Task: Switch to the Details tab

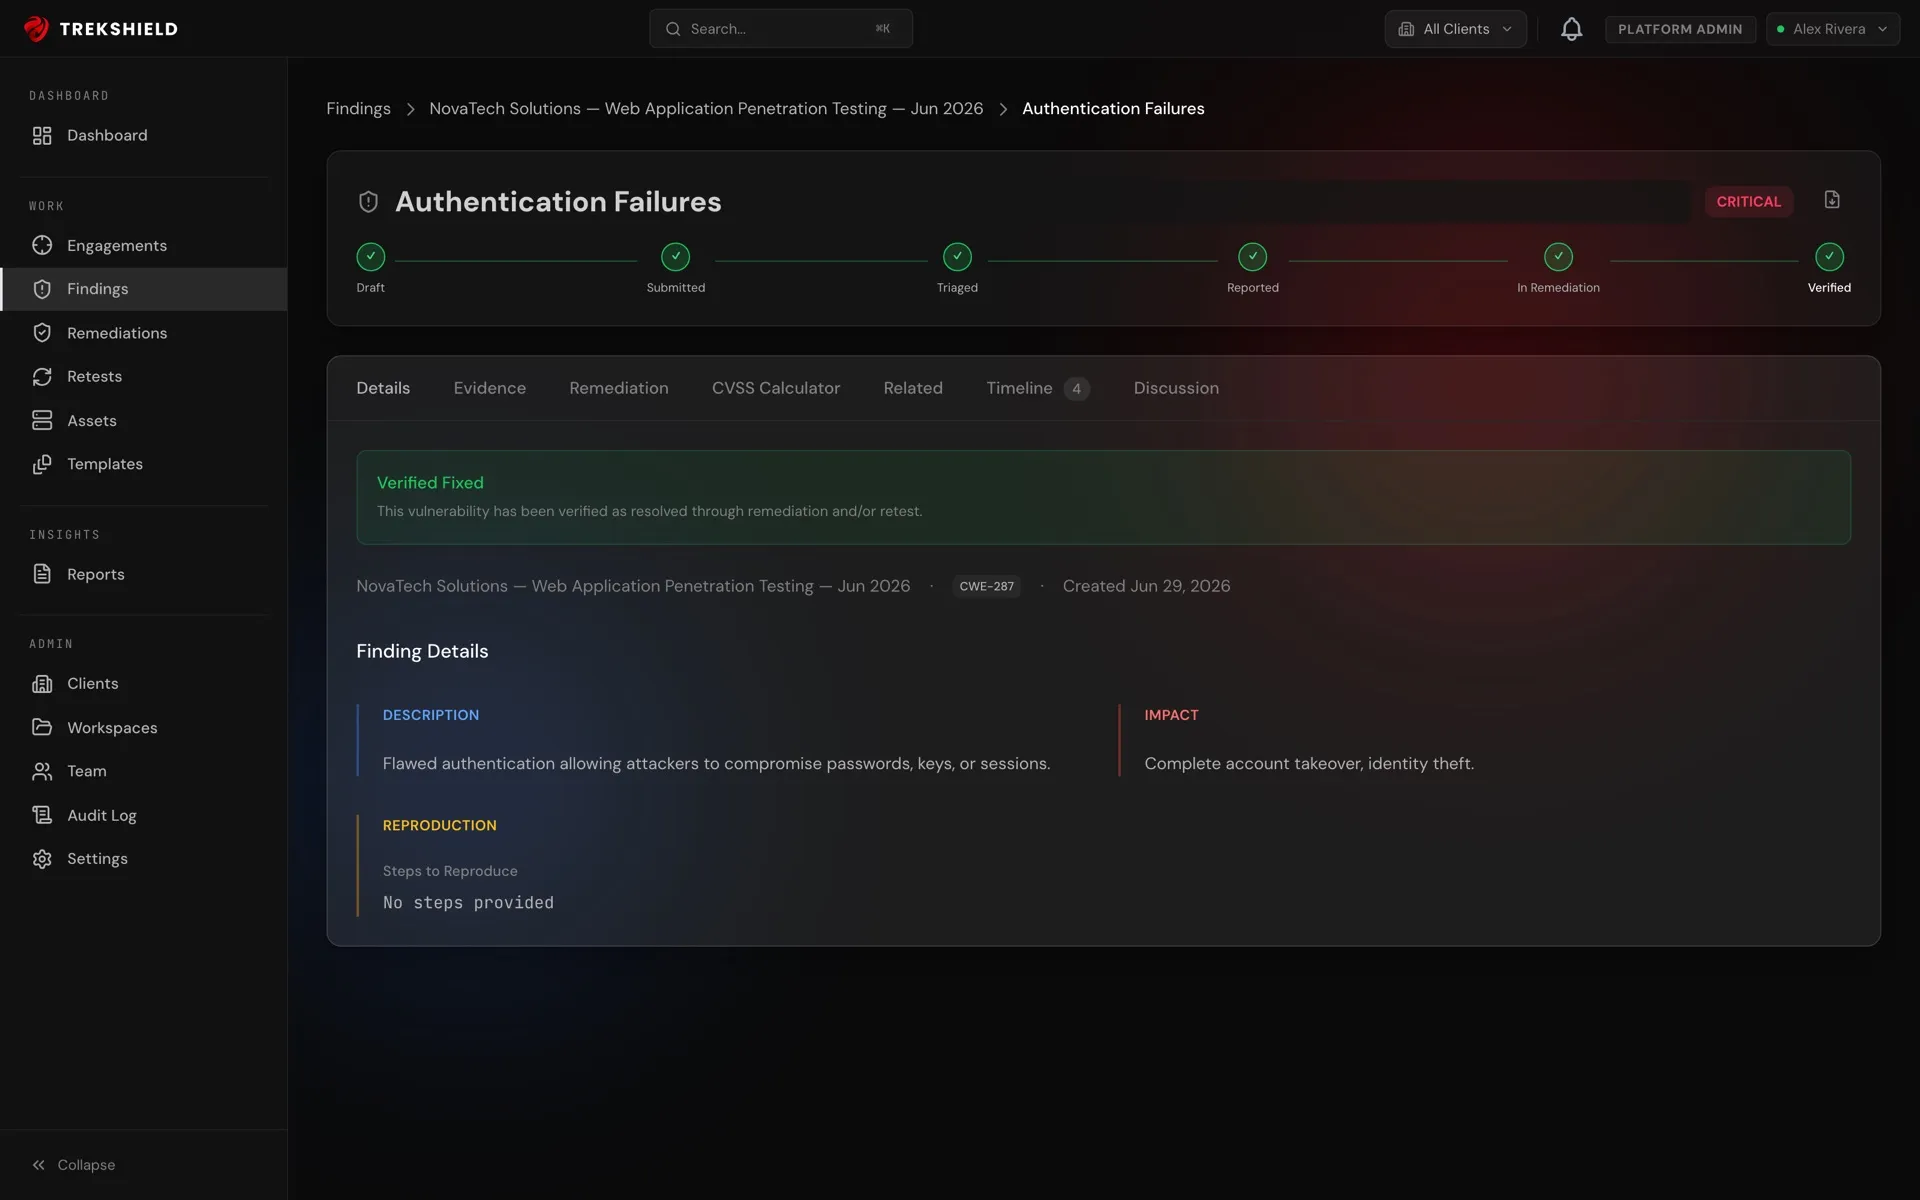Action: pos(383,388)
